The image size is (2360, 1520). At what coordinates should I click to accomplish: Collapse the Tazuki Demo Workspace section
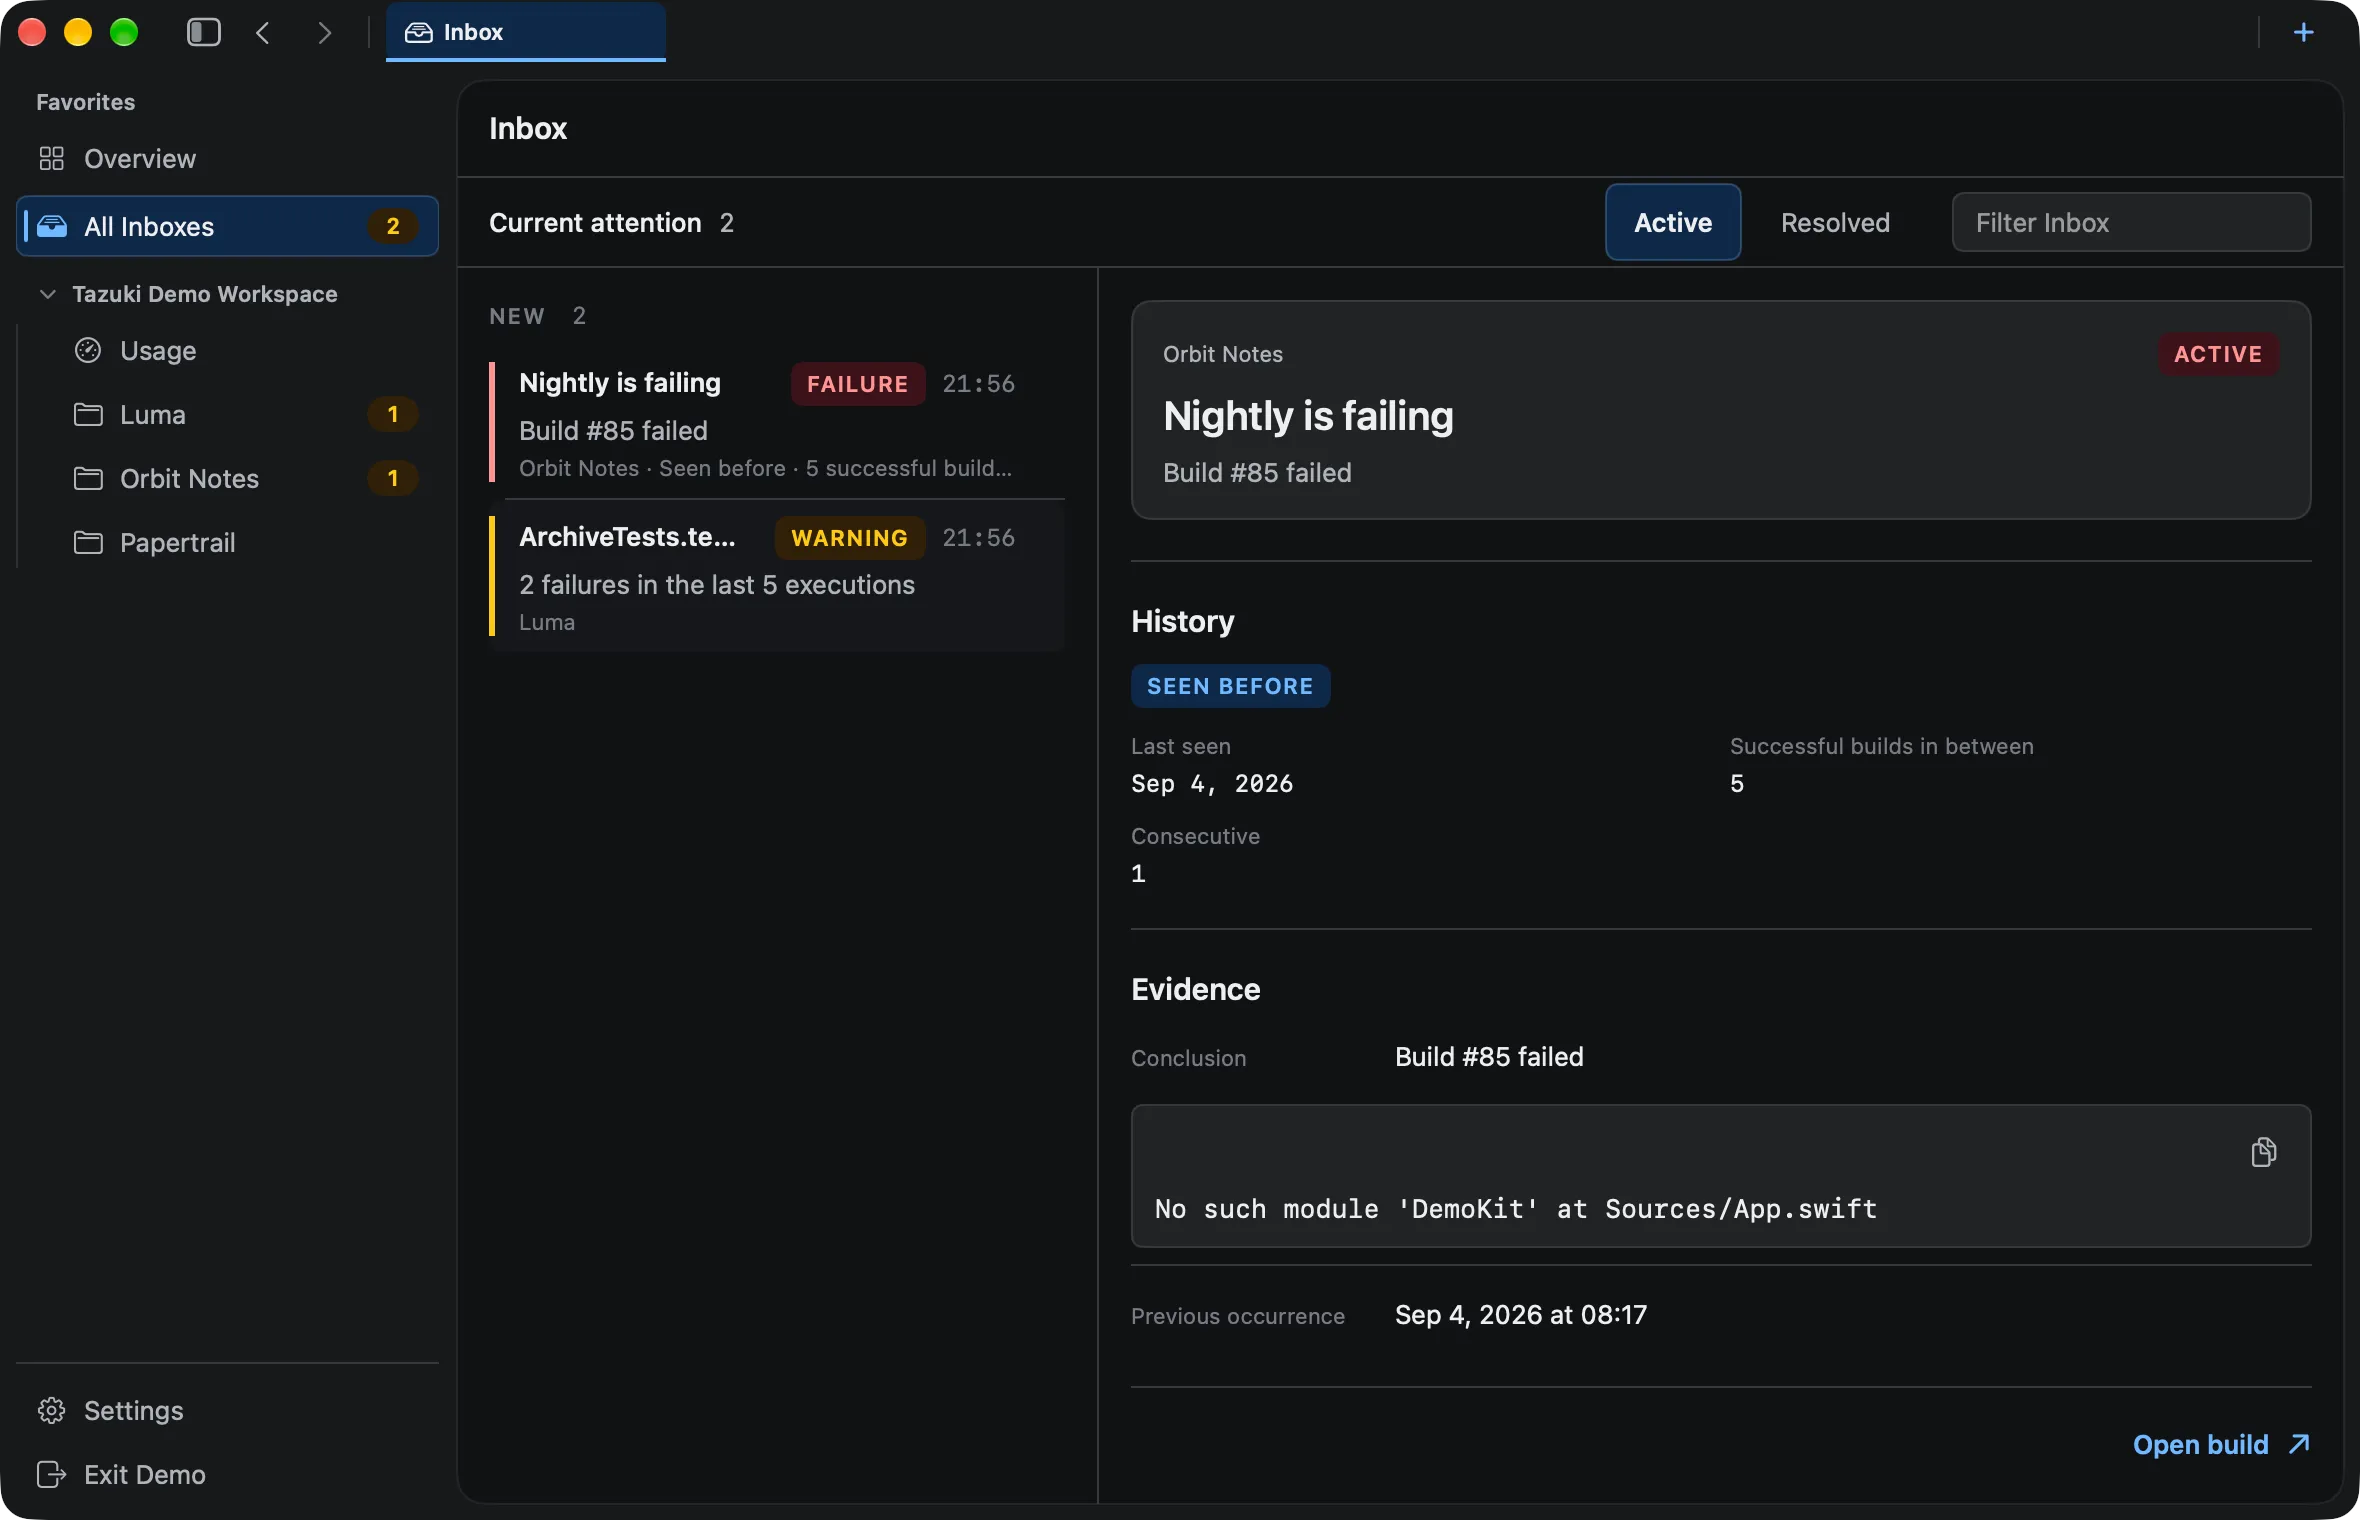47,294
